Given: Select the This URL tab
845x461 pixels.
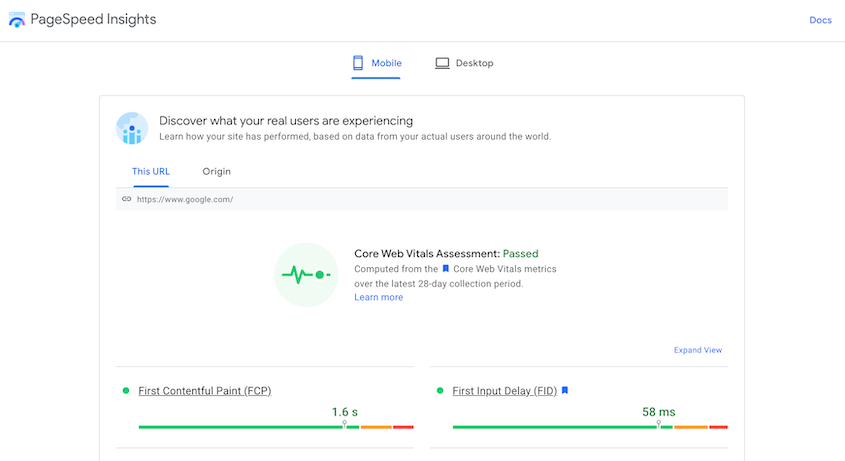Looking at the screenshot, I should point(151,171).
